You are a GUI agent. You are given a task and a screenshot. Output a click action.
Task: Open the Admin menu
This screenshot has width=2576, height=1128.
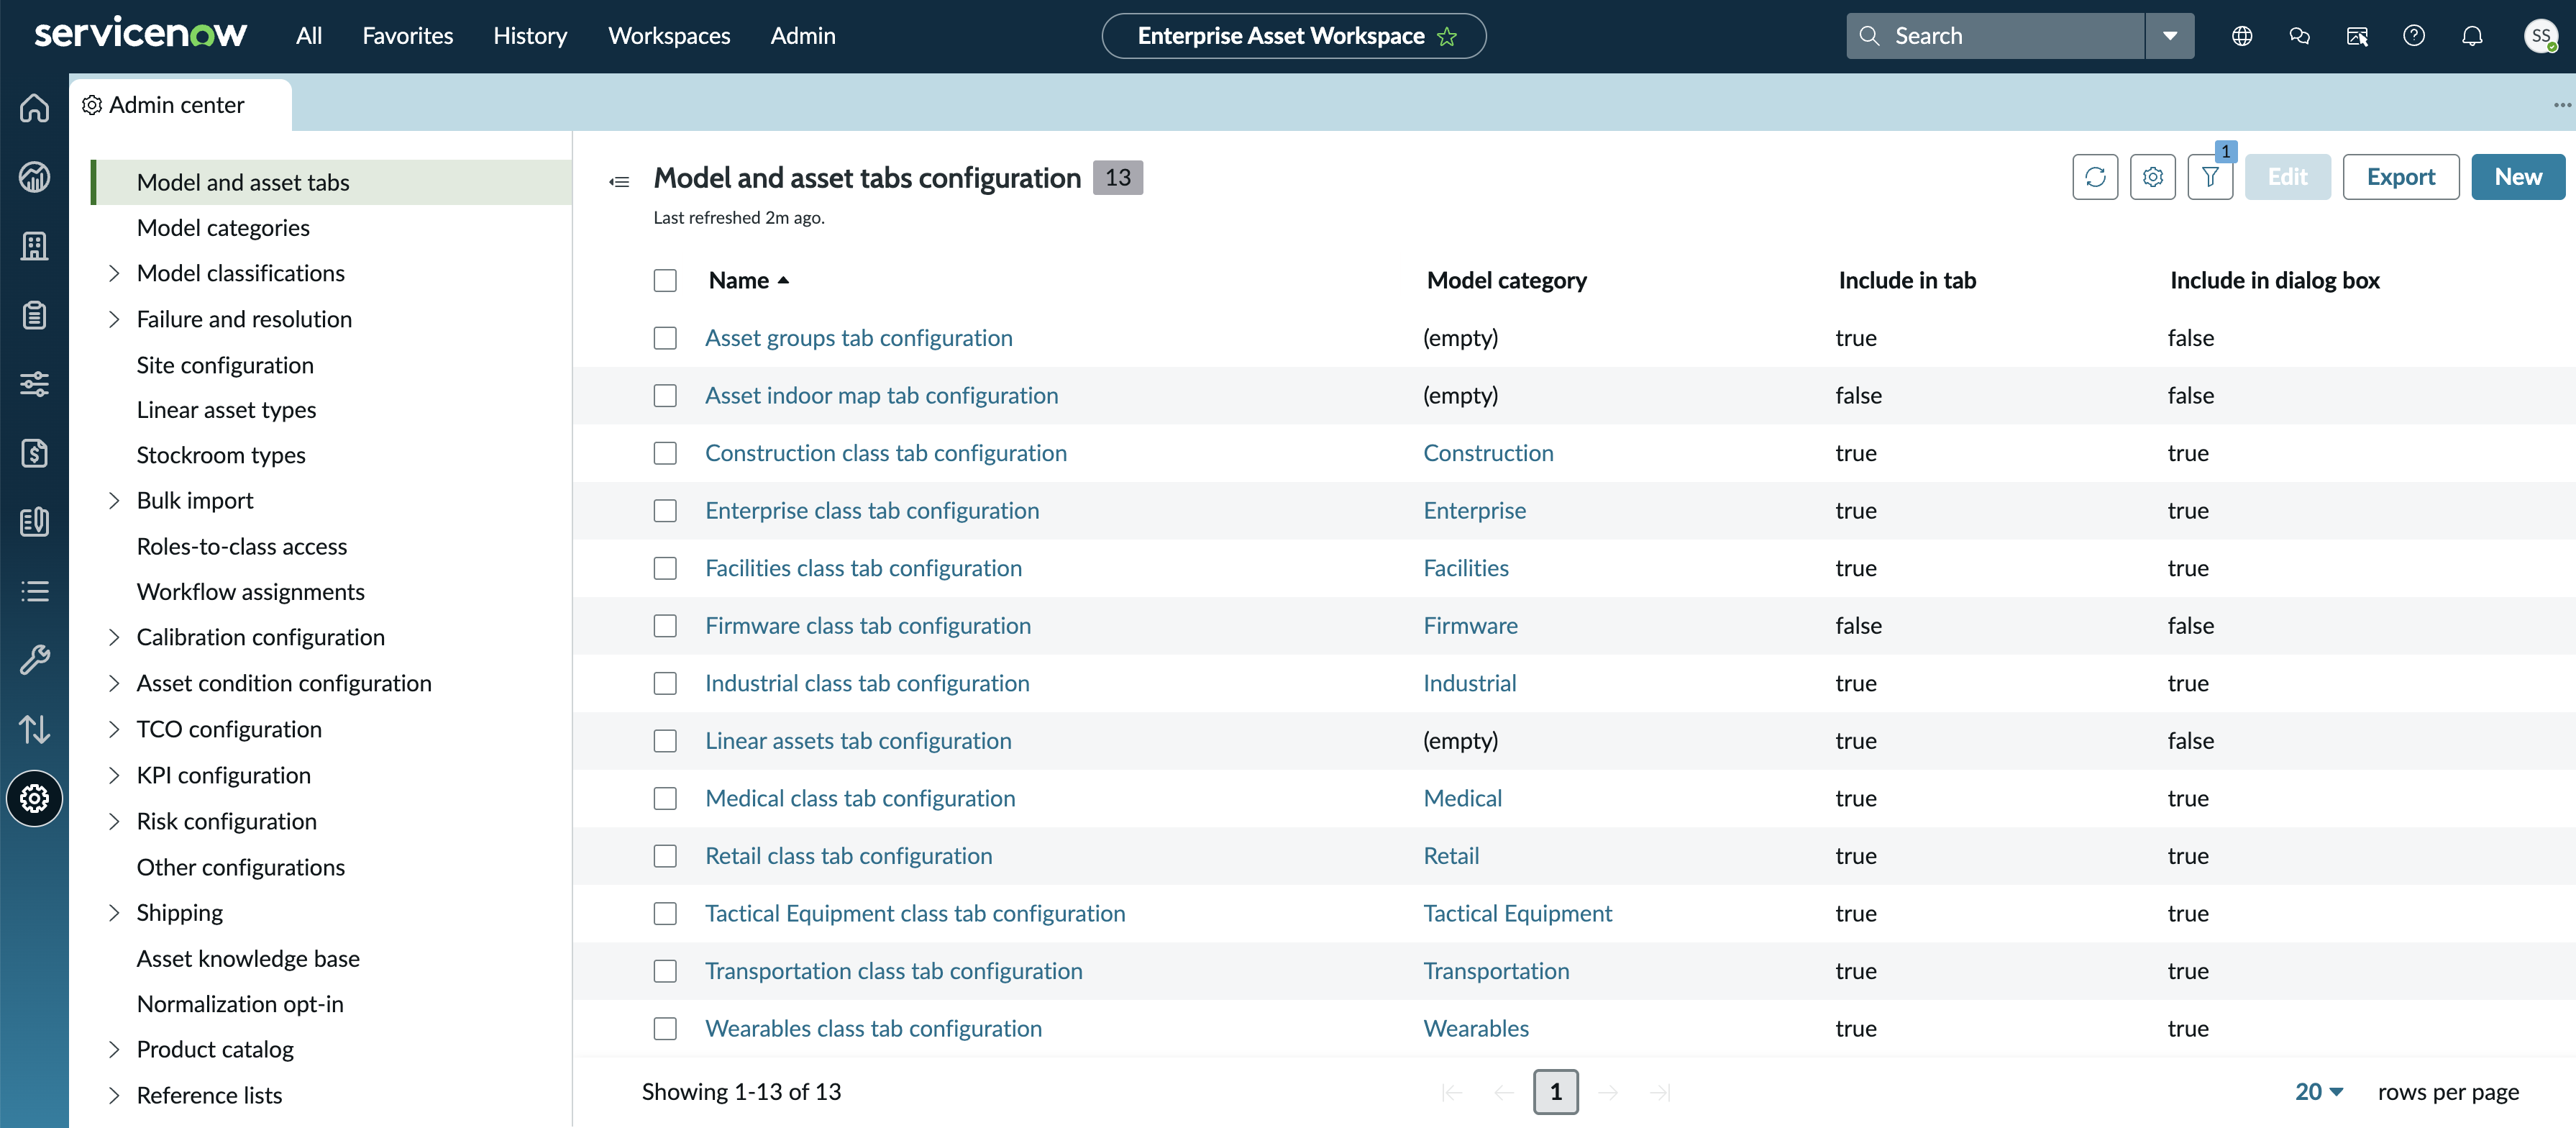(x=803, y=36)
